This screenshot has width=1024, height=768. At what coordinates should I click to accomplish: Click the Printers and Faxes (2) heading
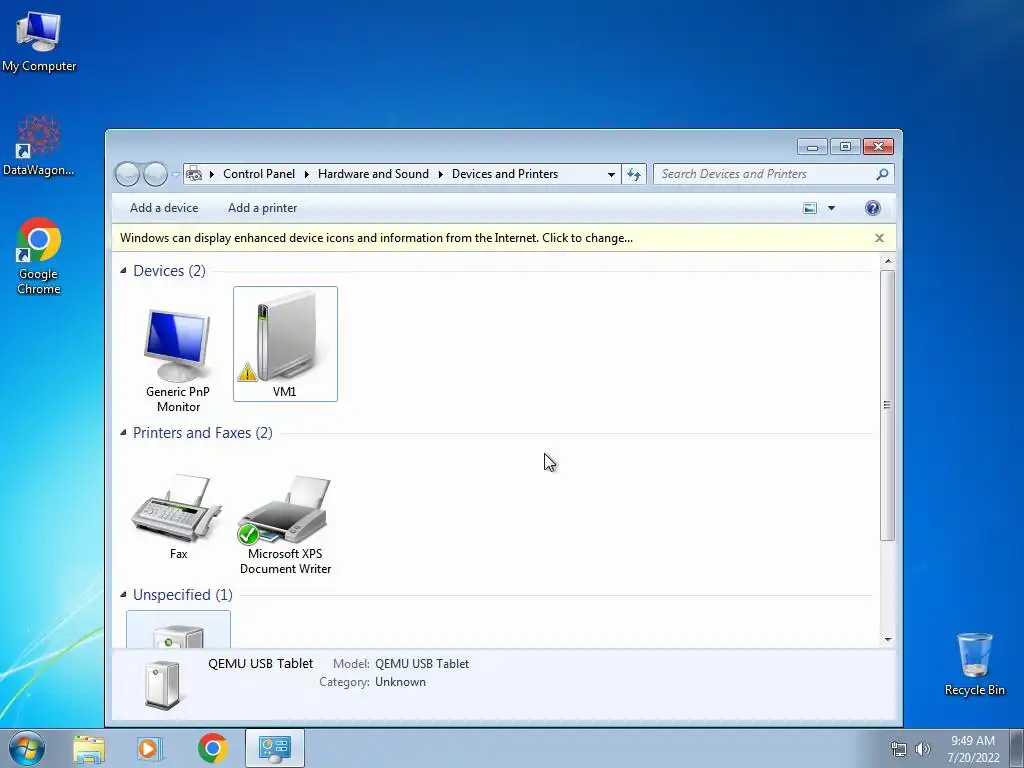tap(202, 432)
